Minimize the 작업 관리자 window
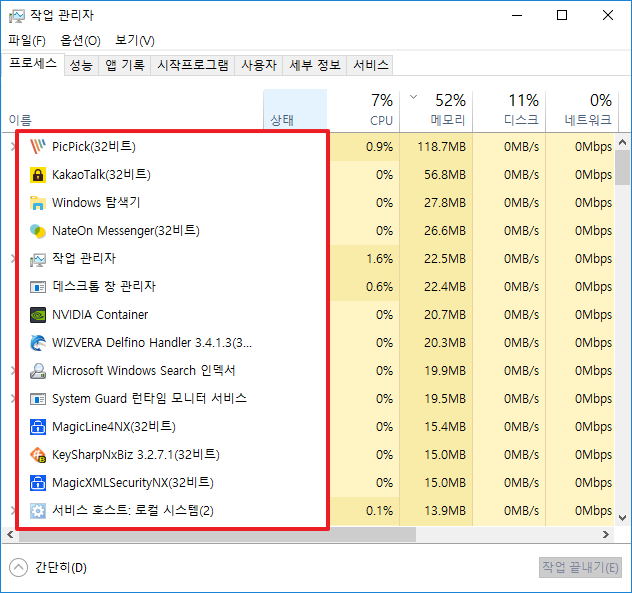 (x=517, y=16)
